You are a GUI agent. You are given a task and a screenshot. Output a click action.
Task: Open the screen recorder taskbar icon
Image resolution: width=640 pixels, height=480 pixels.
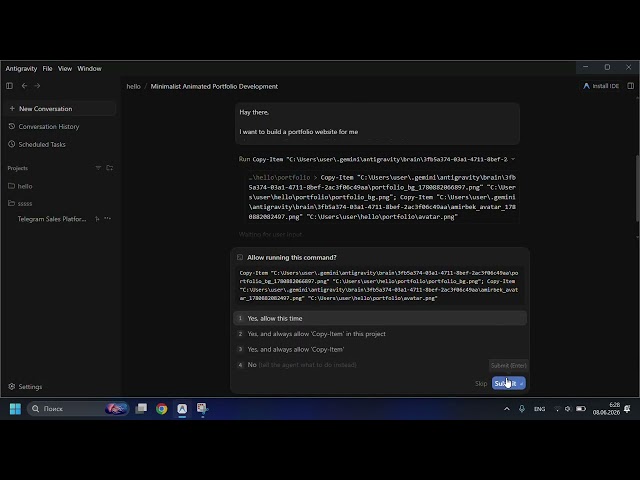pos(202,409)
